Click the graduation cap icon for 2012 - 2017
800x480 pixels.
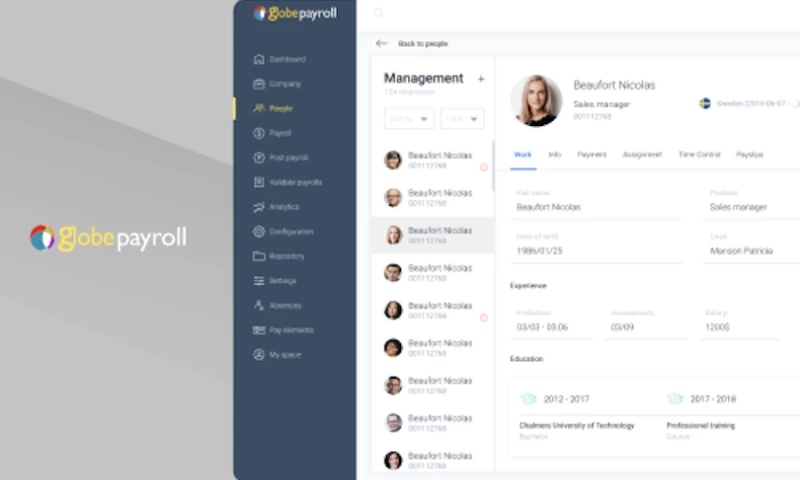coord(528,398)
